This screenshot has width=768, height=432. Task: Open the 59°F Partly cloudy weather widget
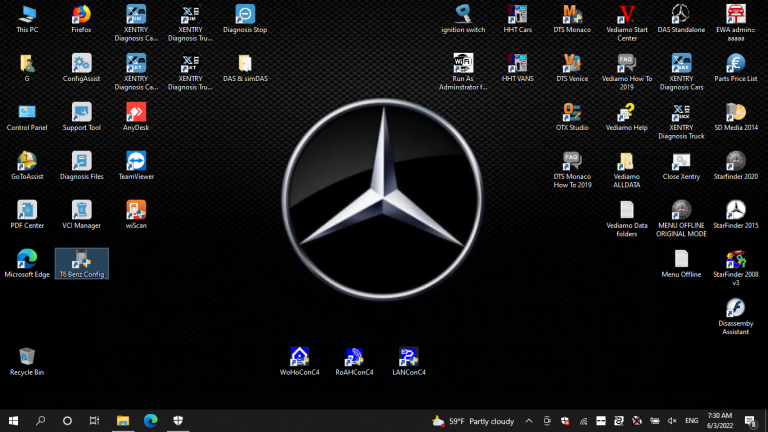473,421
